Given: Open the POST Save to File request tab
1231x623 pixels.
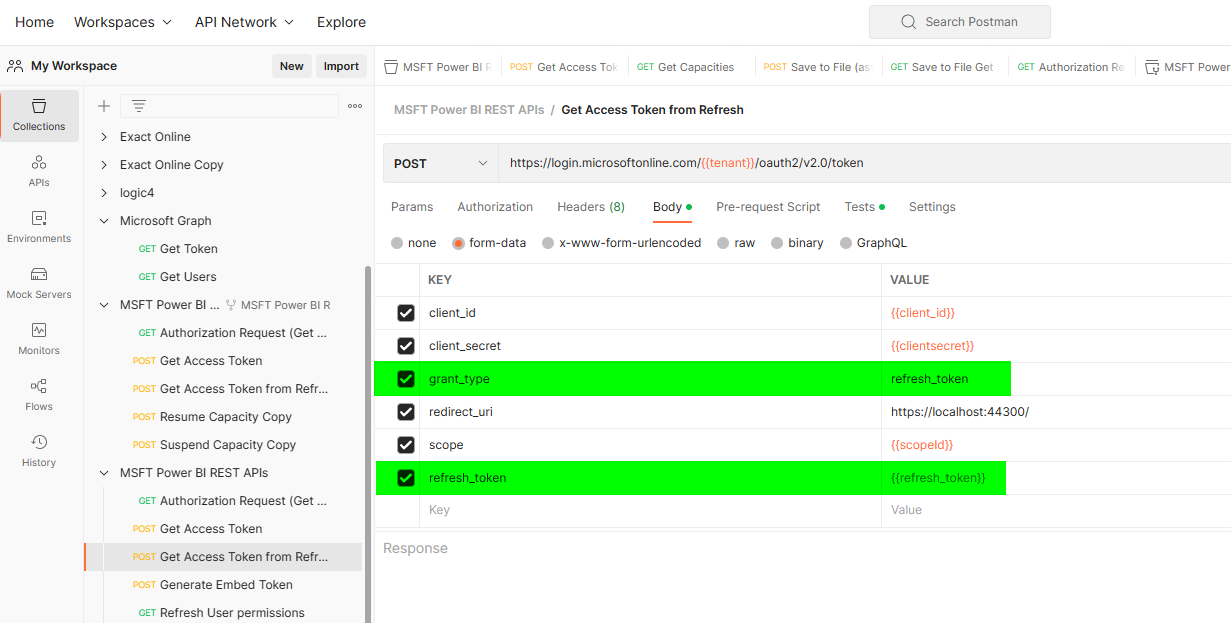Looking at the screenshot, I should [x=816, y=67].
